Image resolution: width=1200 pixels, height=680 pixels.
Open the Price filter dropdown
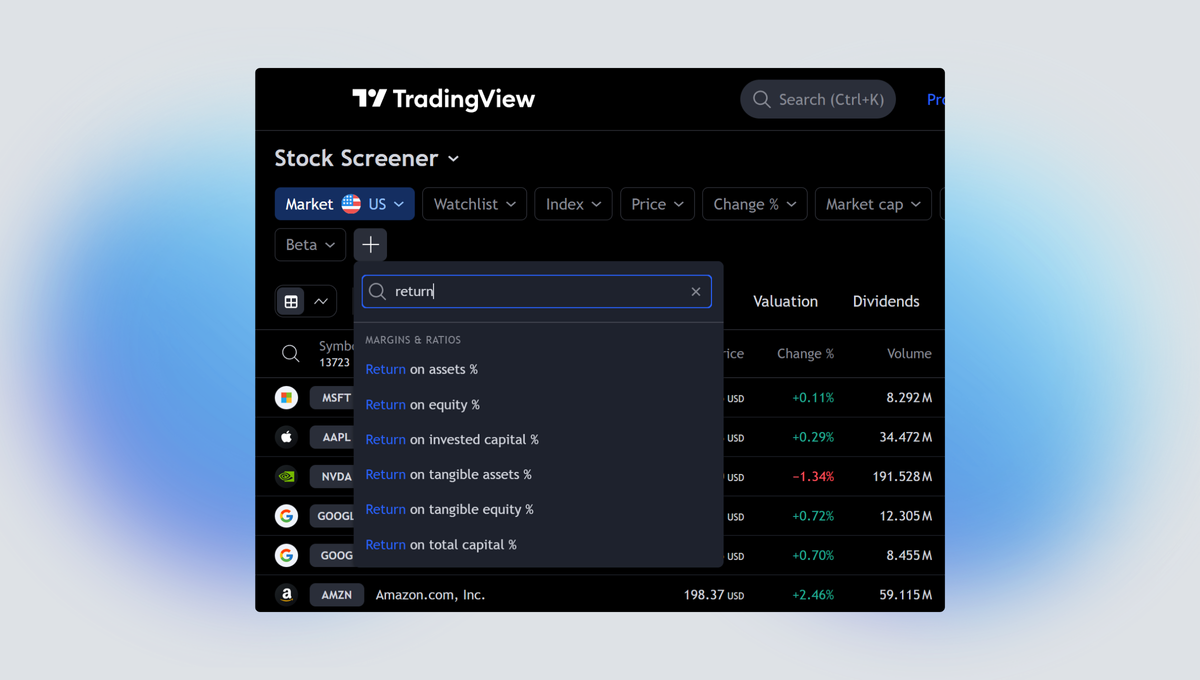pos(657,204)
